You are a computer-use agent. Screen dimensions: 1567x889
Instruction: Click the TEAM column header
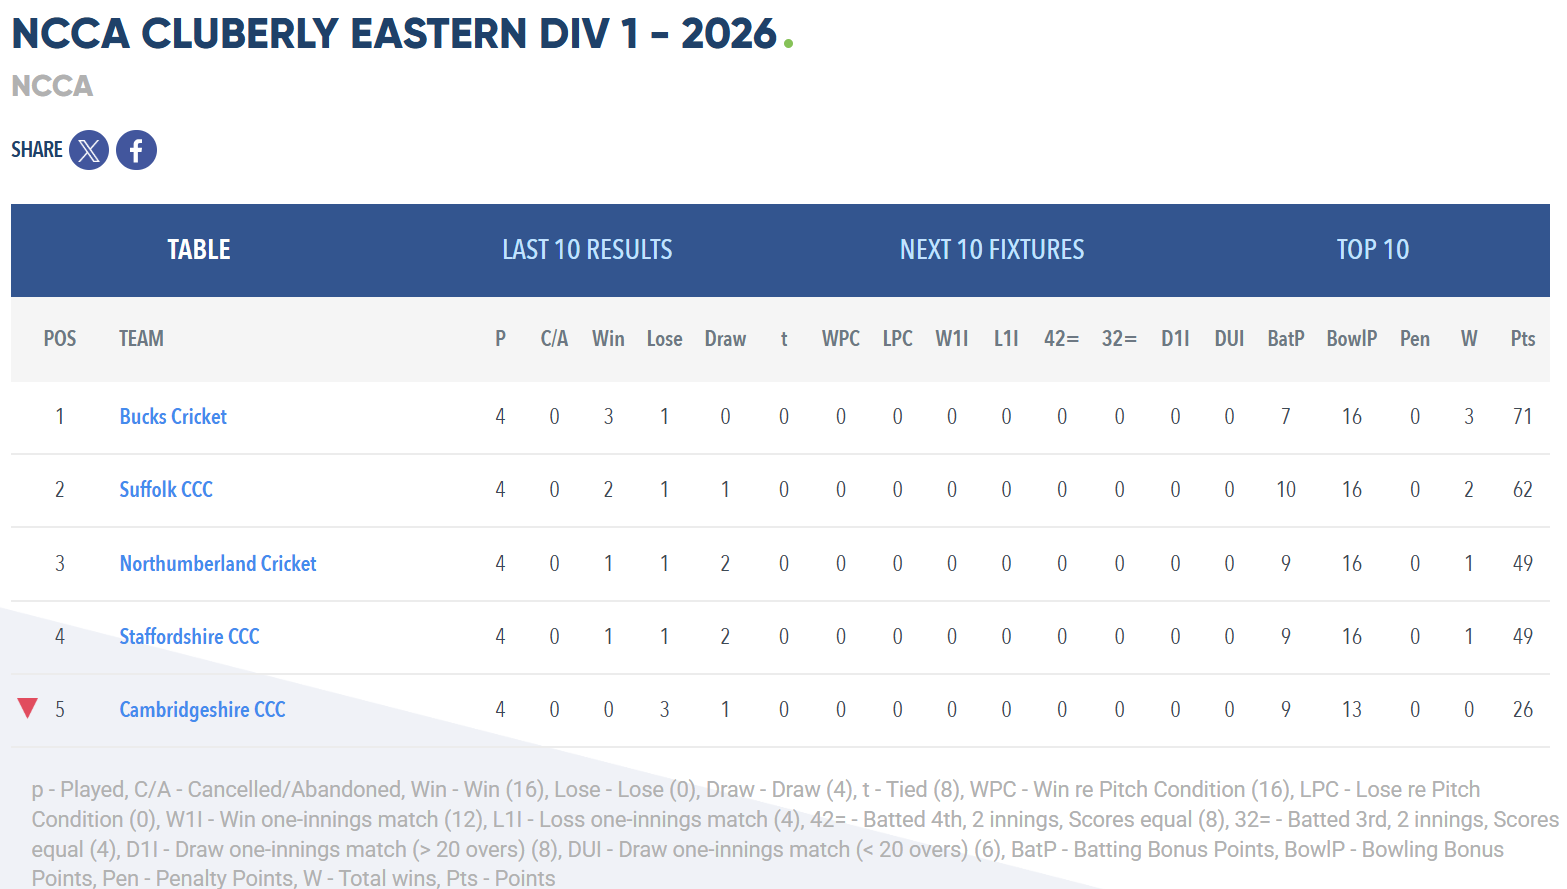141,339
